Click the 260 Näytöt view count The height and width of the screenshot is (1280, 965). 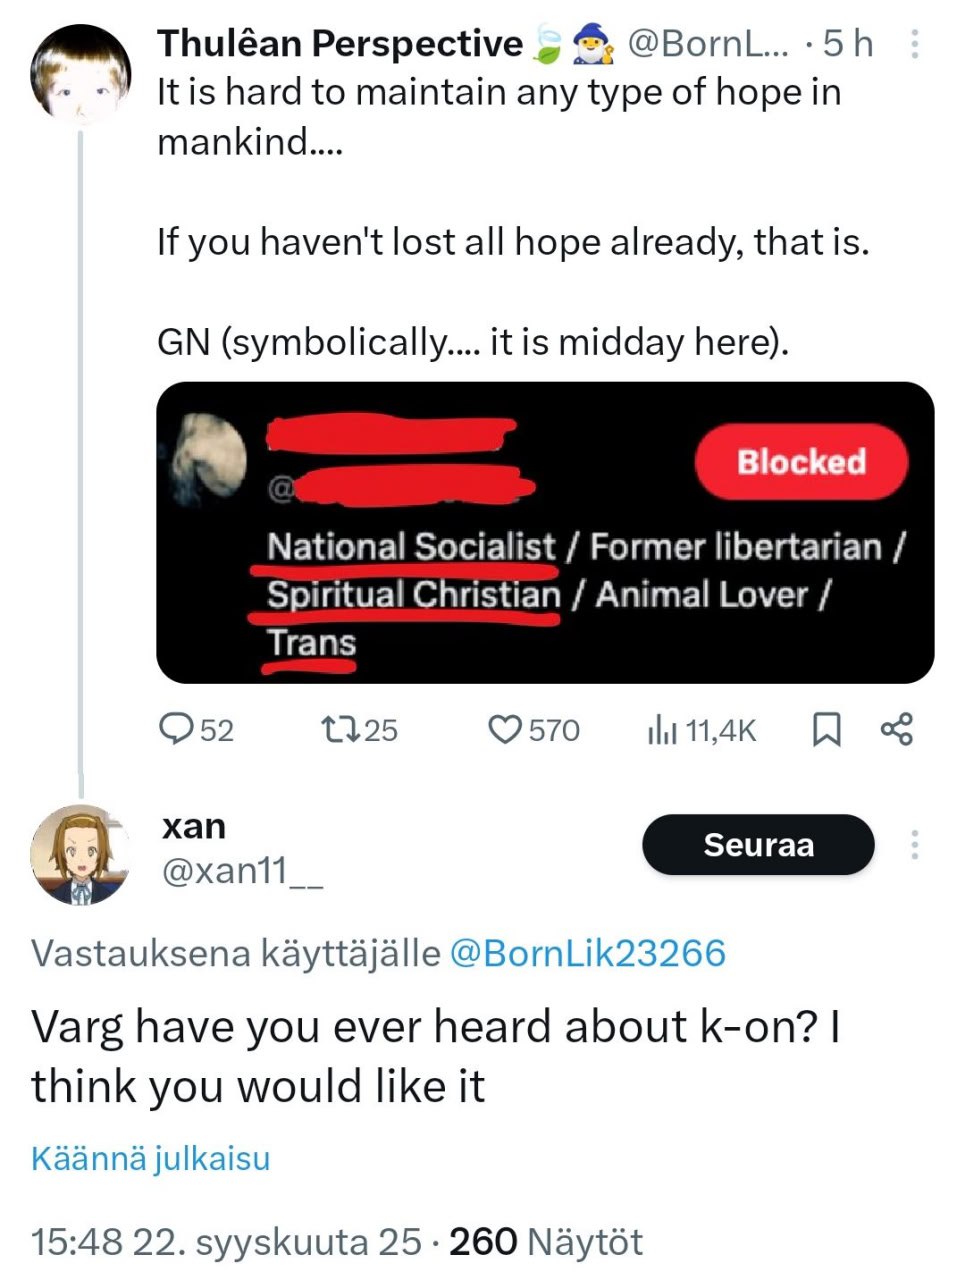tap(546, 1242)
